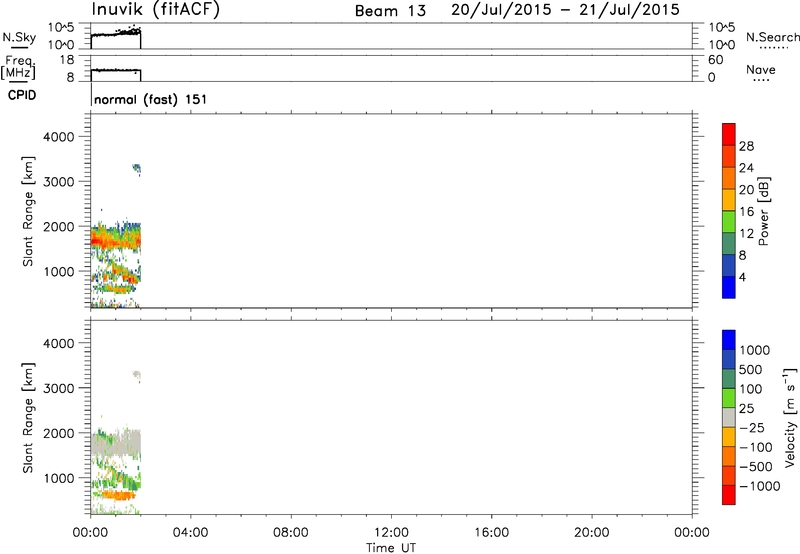This screenshot has width=800, height=554.
Task: Click the Inuvik (fitACF) plot title
Action: pyautogui.click(x=156, y=10)
